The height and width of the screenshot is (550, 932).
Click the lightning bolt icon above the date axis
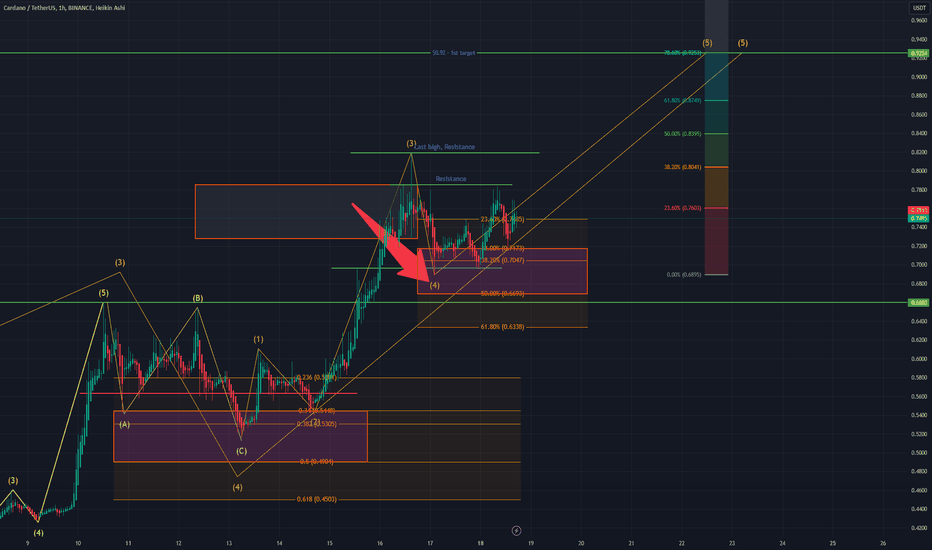pyautogui.click(x=517, y=530)
